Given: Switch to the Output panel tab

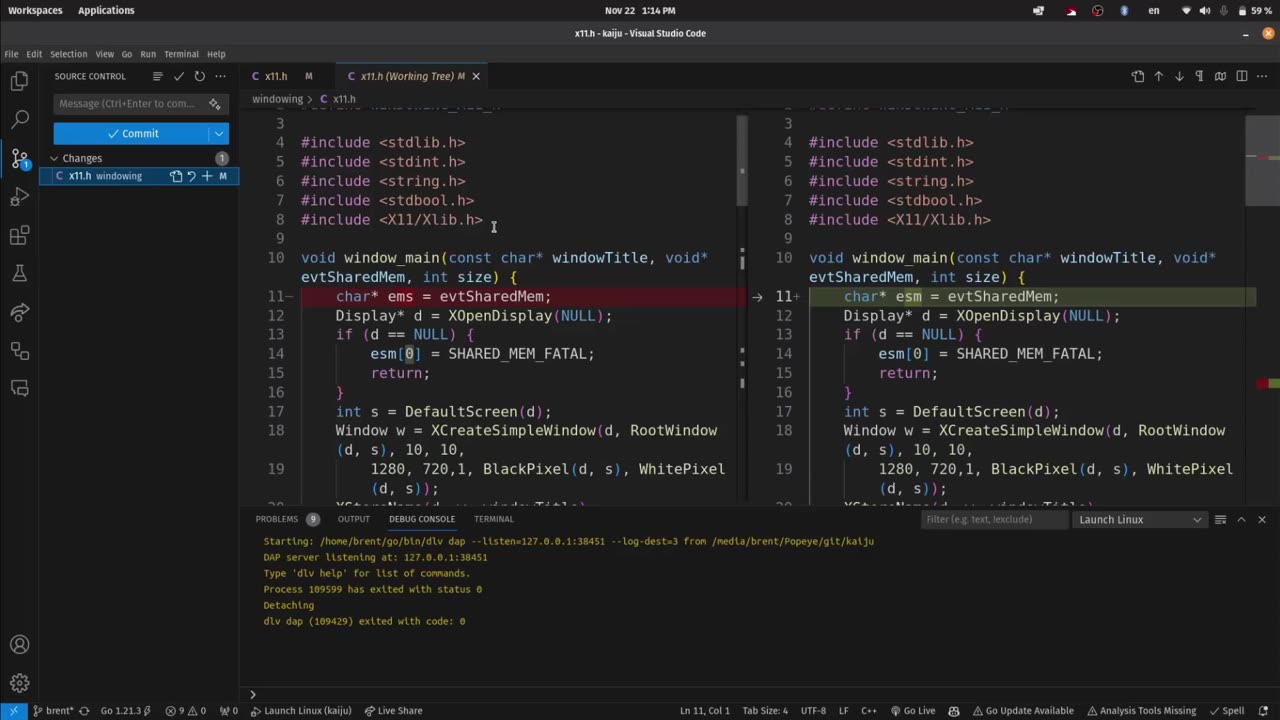Looking at the screenshot, I should point(353,519).
